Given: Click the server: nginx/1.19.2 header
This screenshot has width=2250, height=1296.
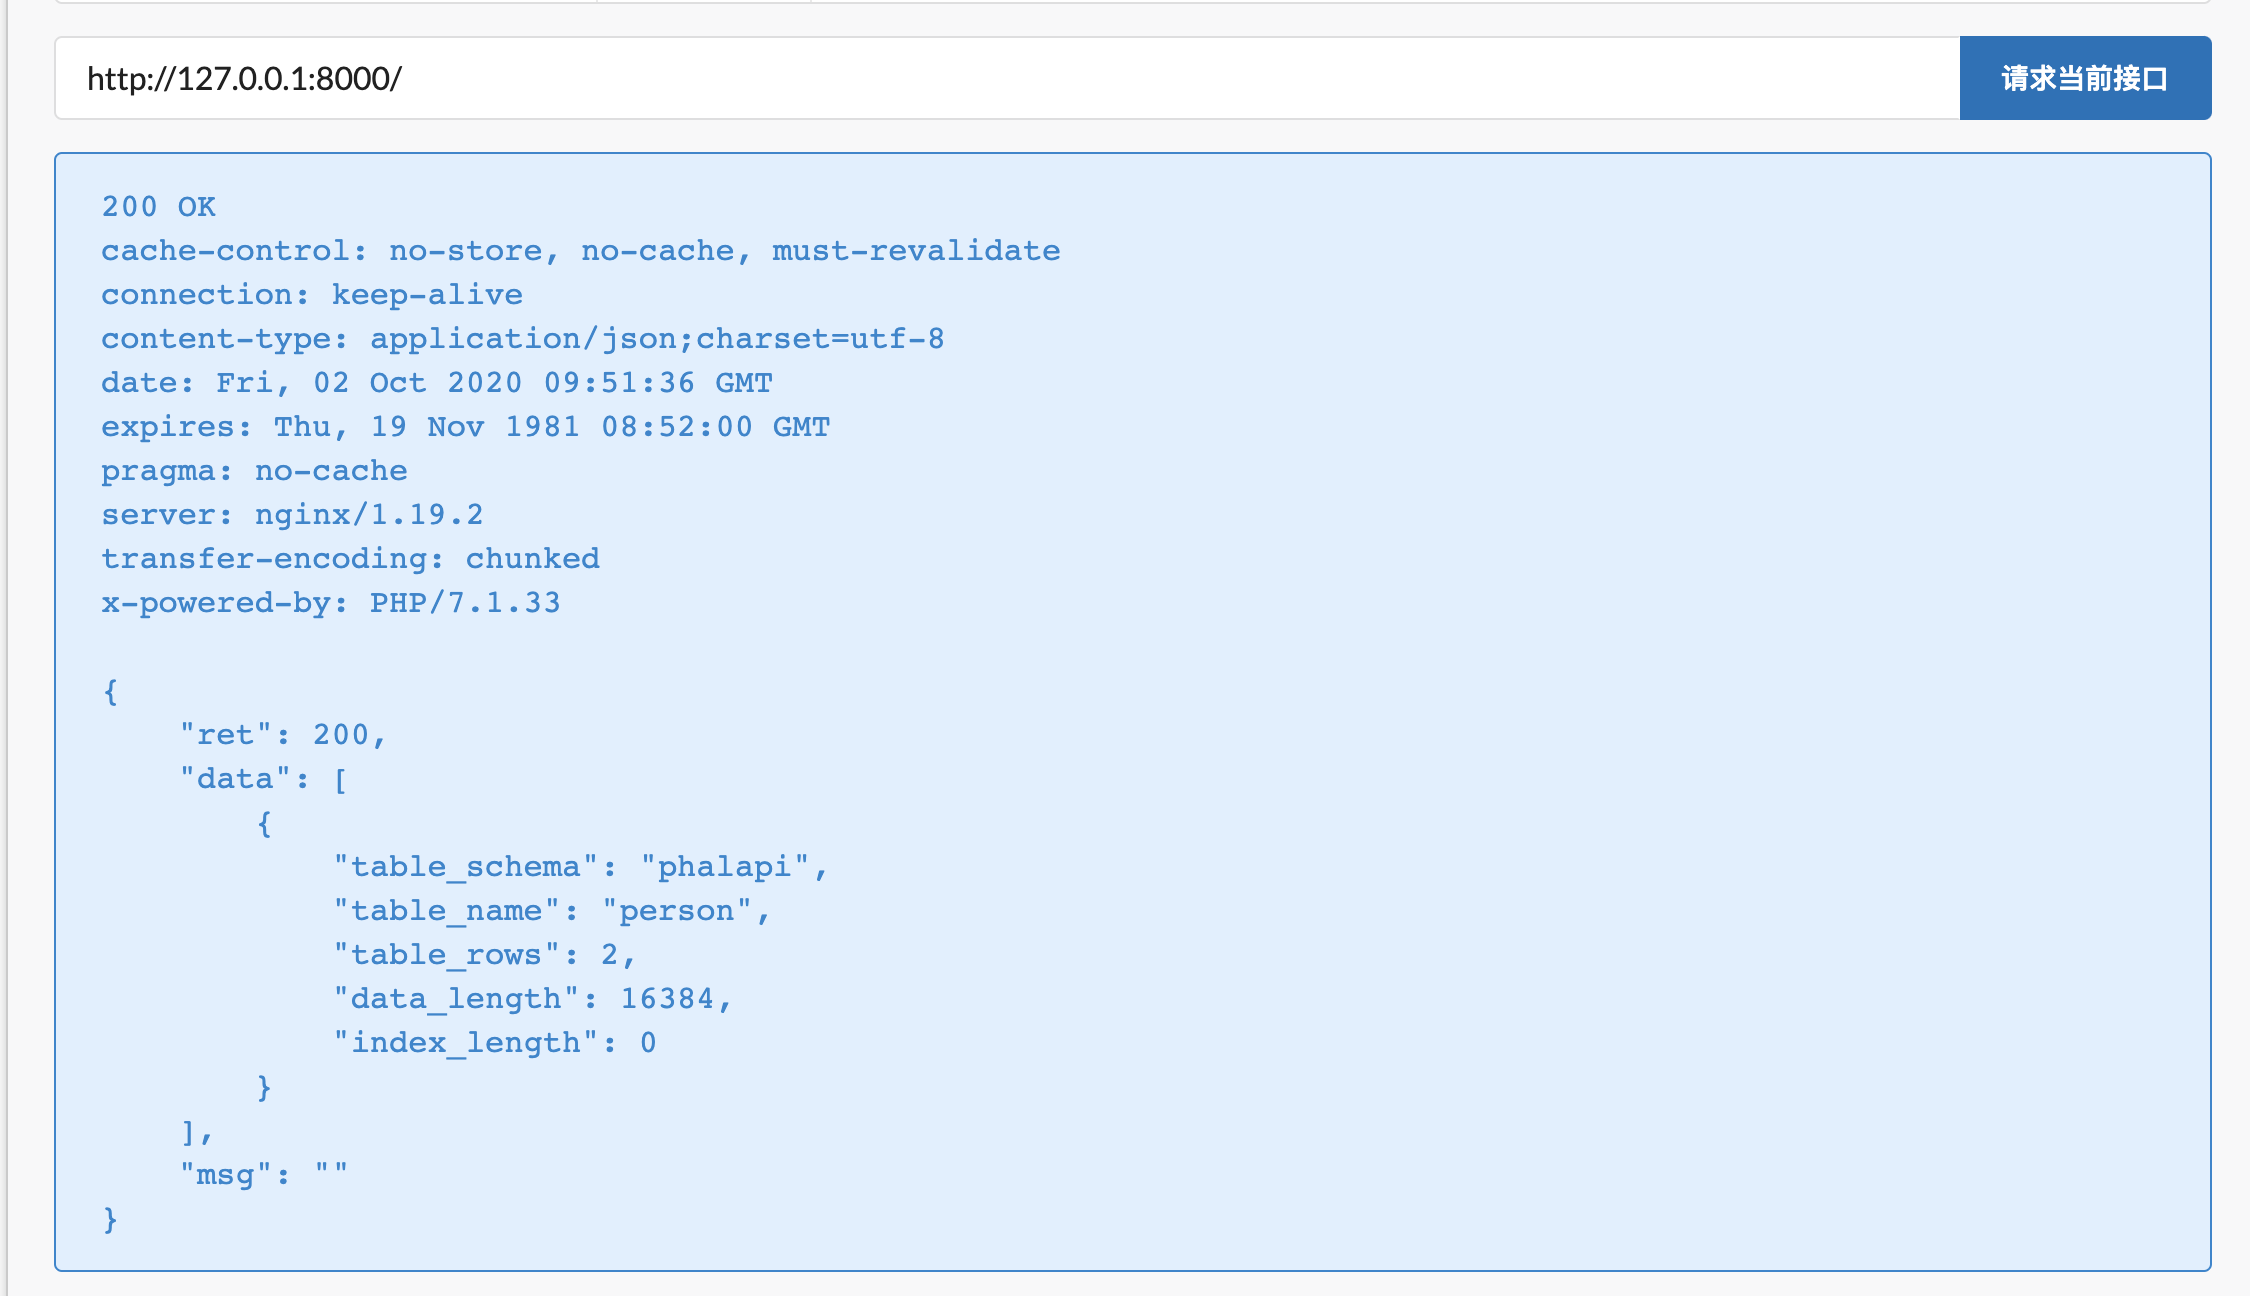Looking at the screenshot, I should click(x=292, y=515).
